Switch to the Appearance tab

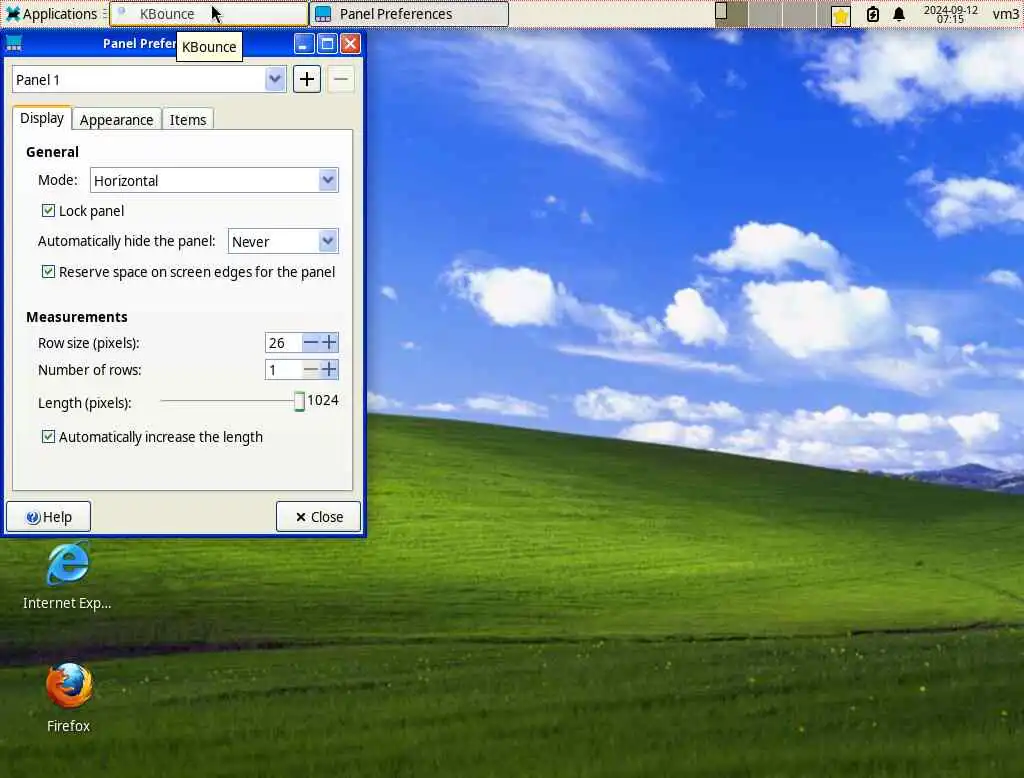(x=116, y=120)
